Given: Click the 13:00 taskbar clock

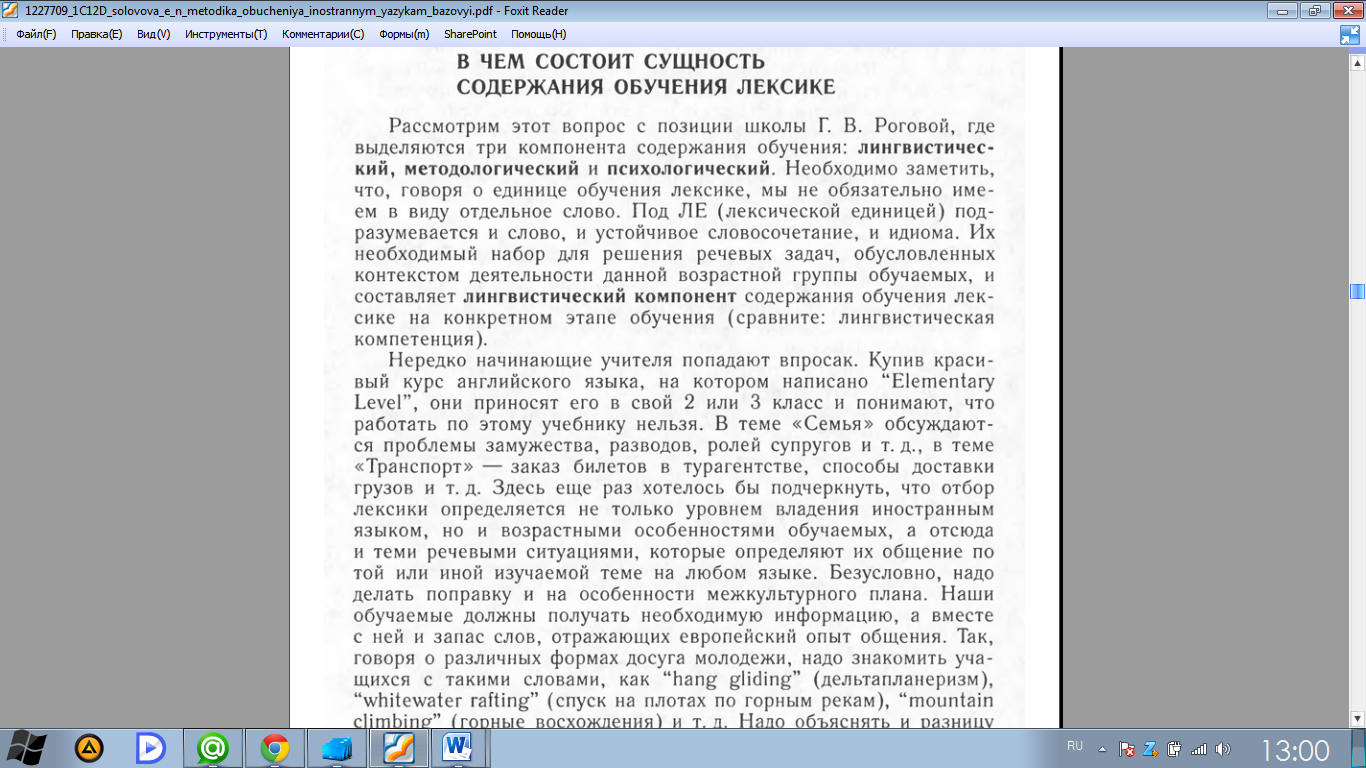Looking at the screenshot, I should click(x=1295, y=750).
